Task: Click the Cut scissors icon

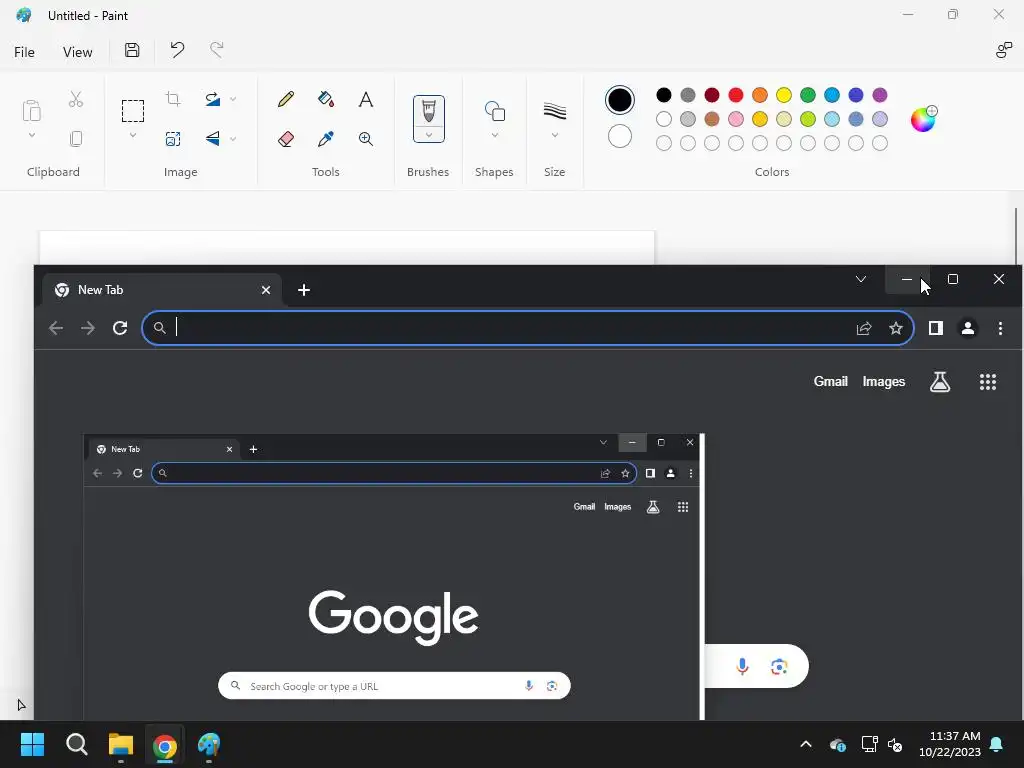Action: [x=76, y=99]
